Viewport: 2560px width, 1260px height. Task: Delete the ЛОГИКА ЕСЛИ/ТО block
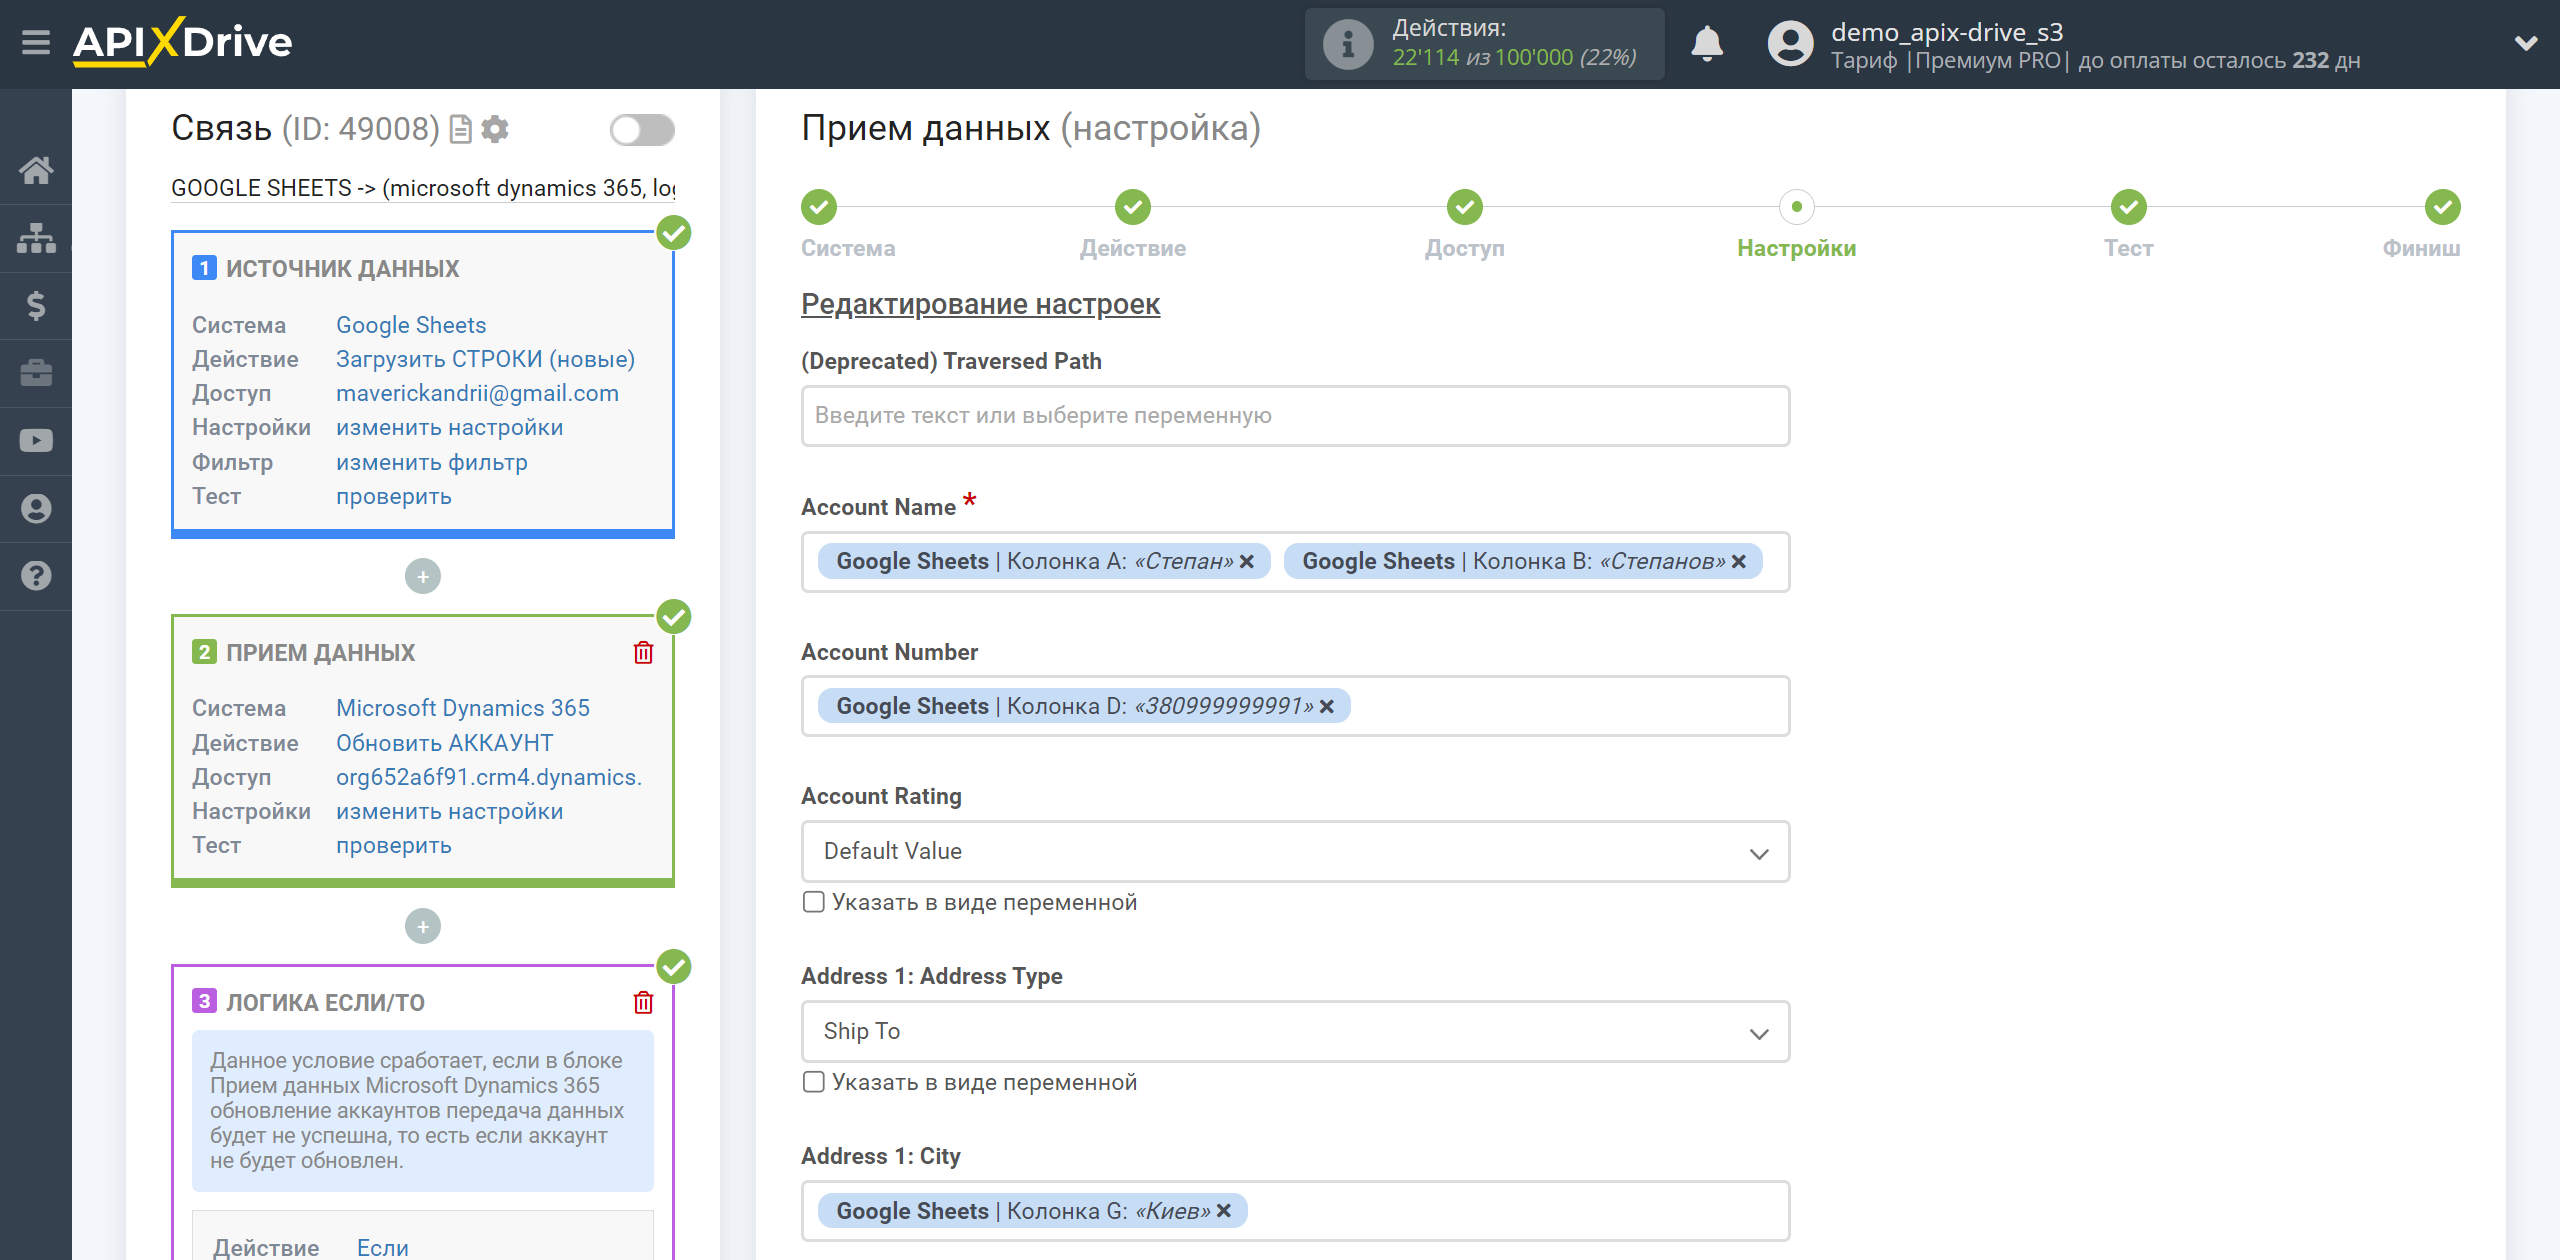click(x=643, y=1002)
